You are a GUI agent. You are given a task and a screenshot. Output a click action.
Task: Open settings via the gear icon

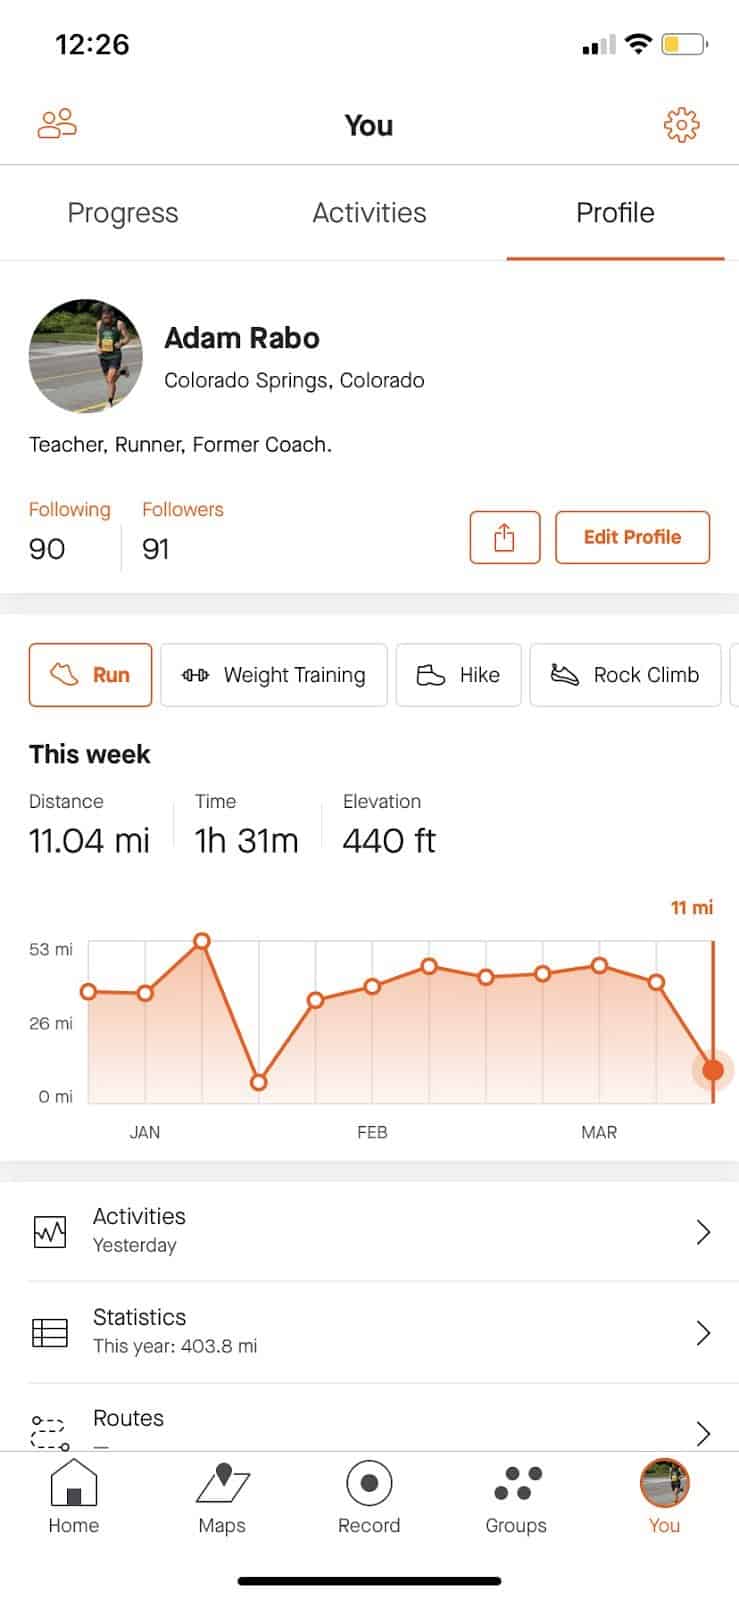681,124
